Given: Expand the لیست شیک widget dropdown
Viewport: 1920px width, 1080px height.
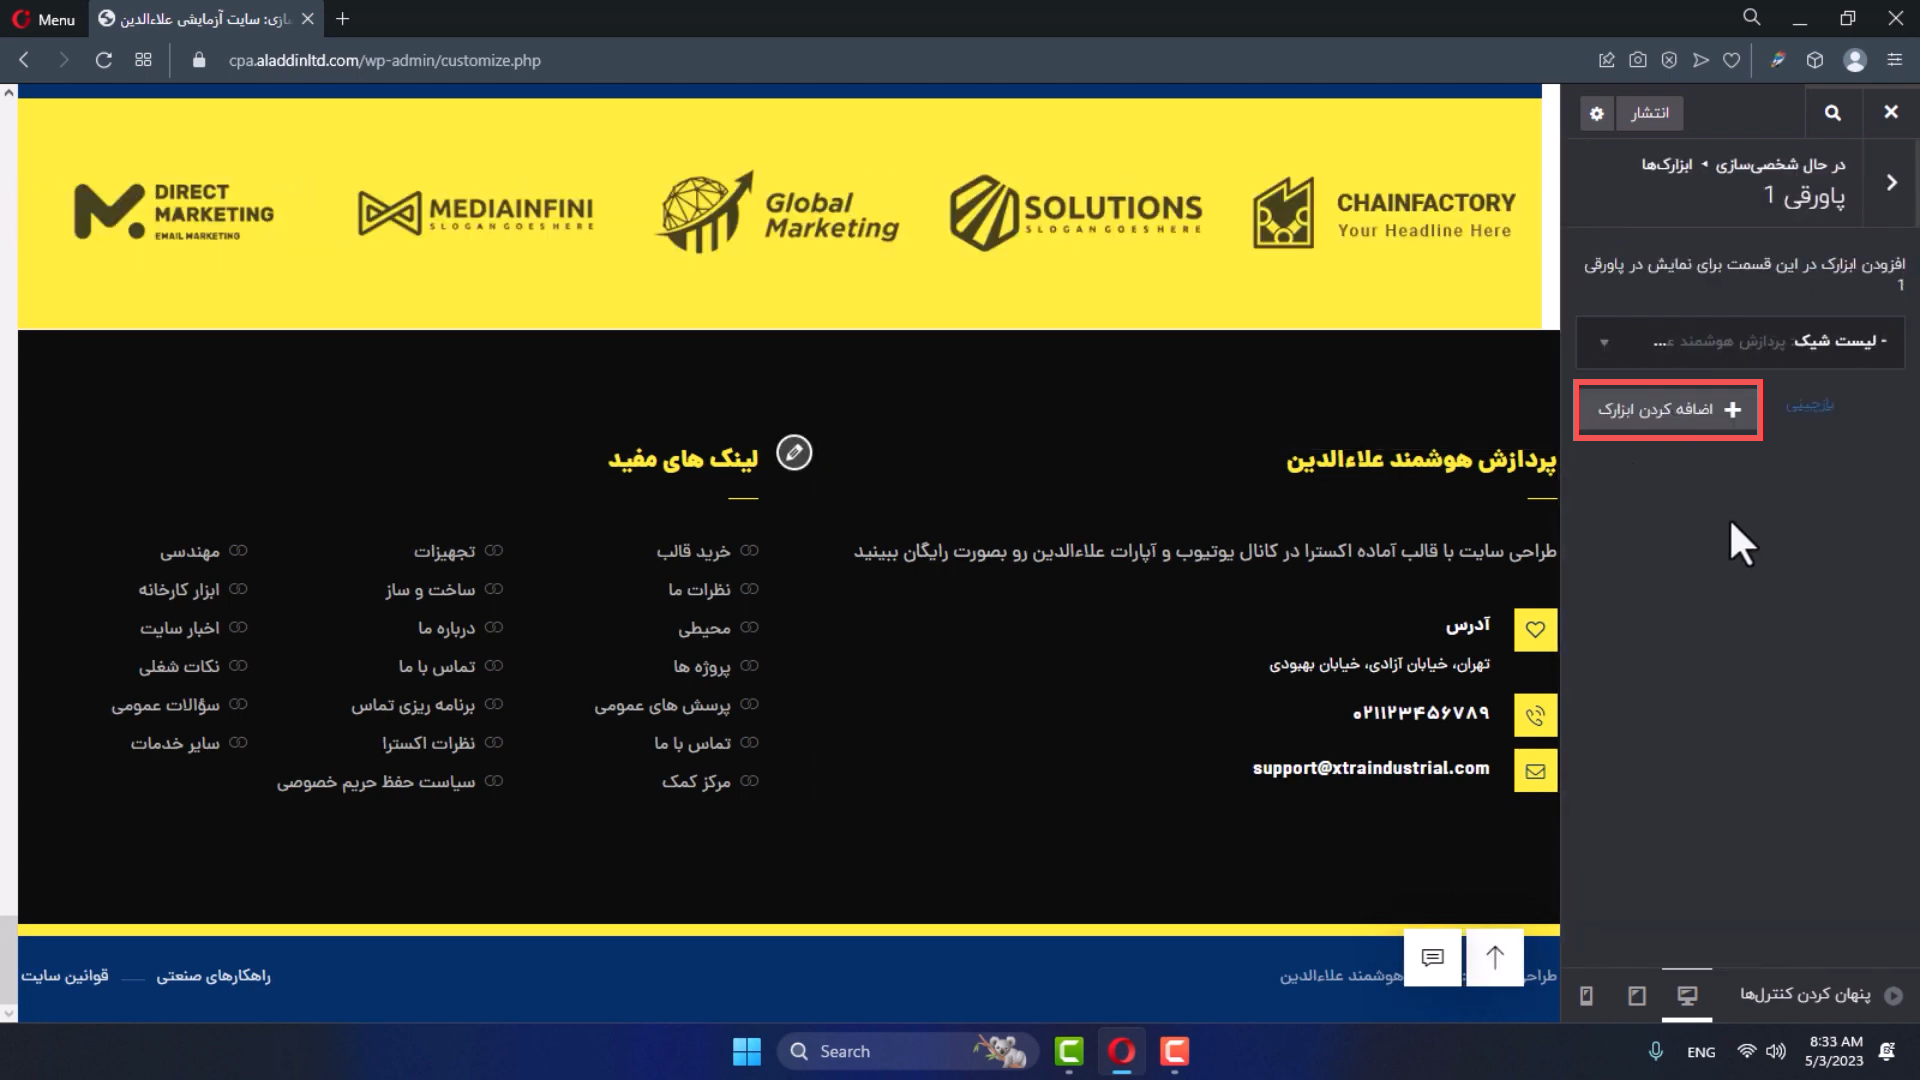Looking at the screenshot, I should pos(1604,342).
